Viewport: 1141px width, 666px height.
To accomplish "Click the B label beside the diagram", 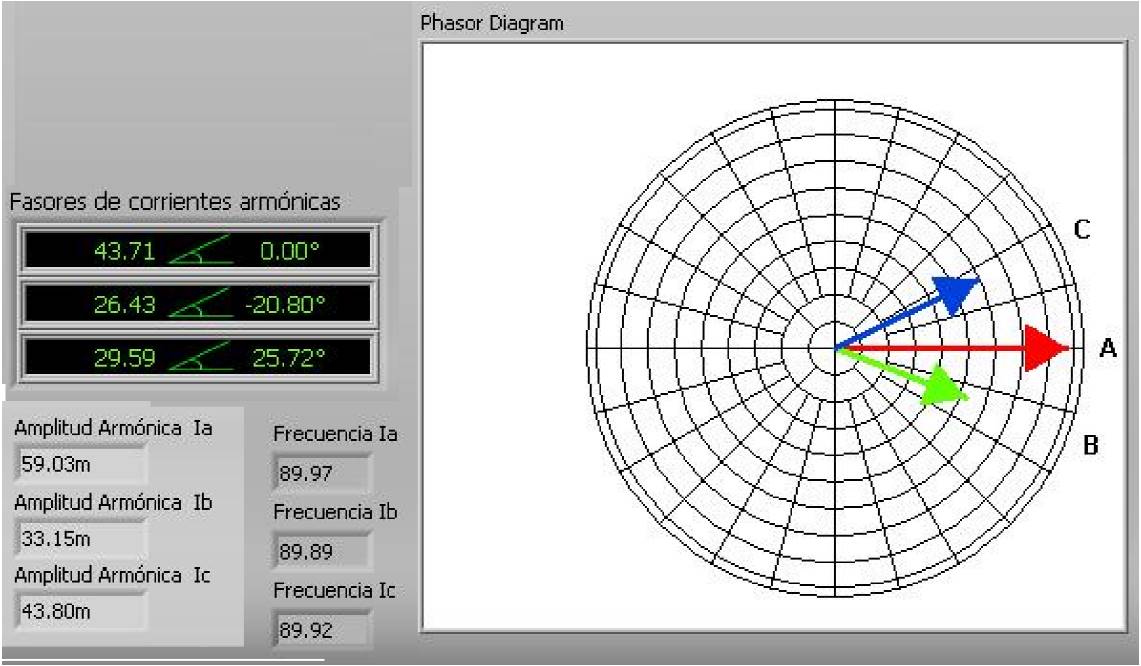I will pyautogui.click(x=1092, y=445).
